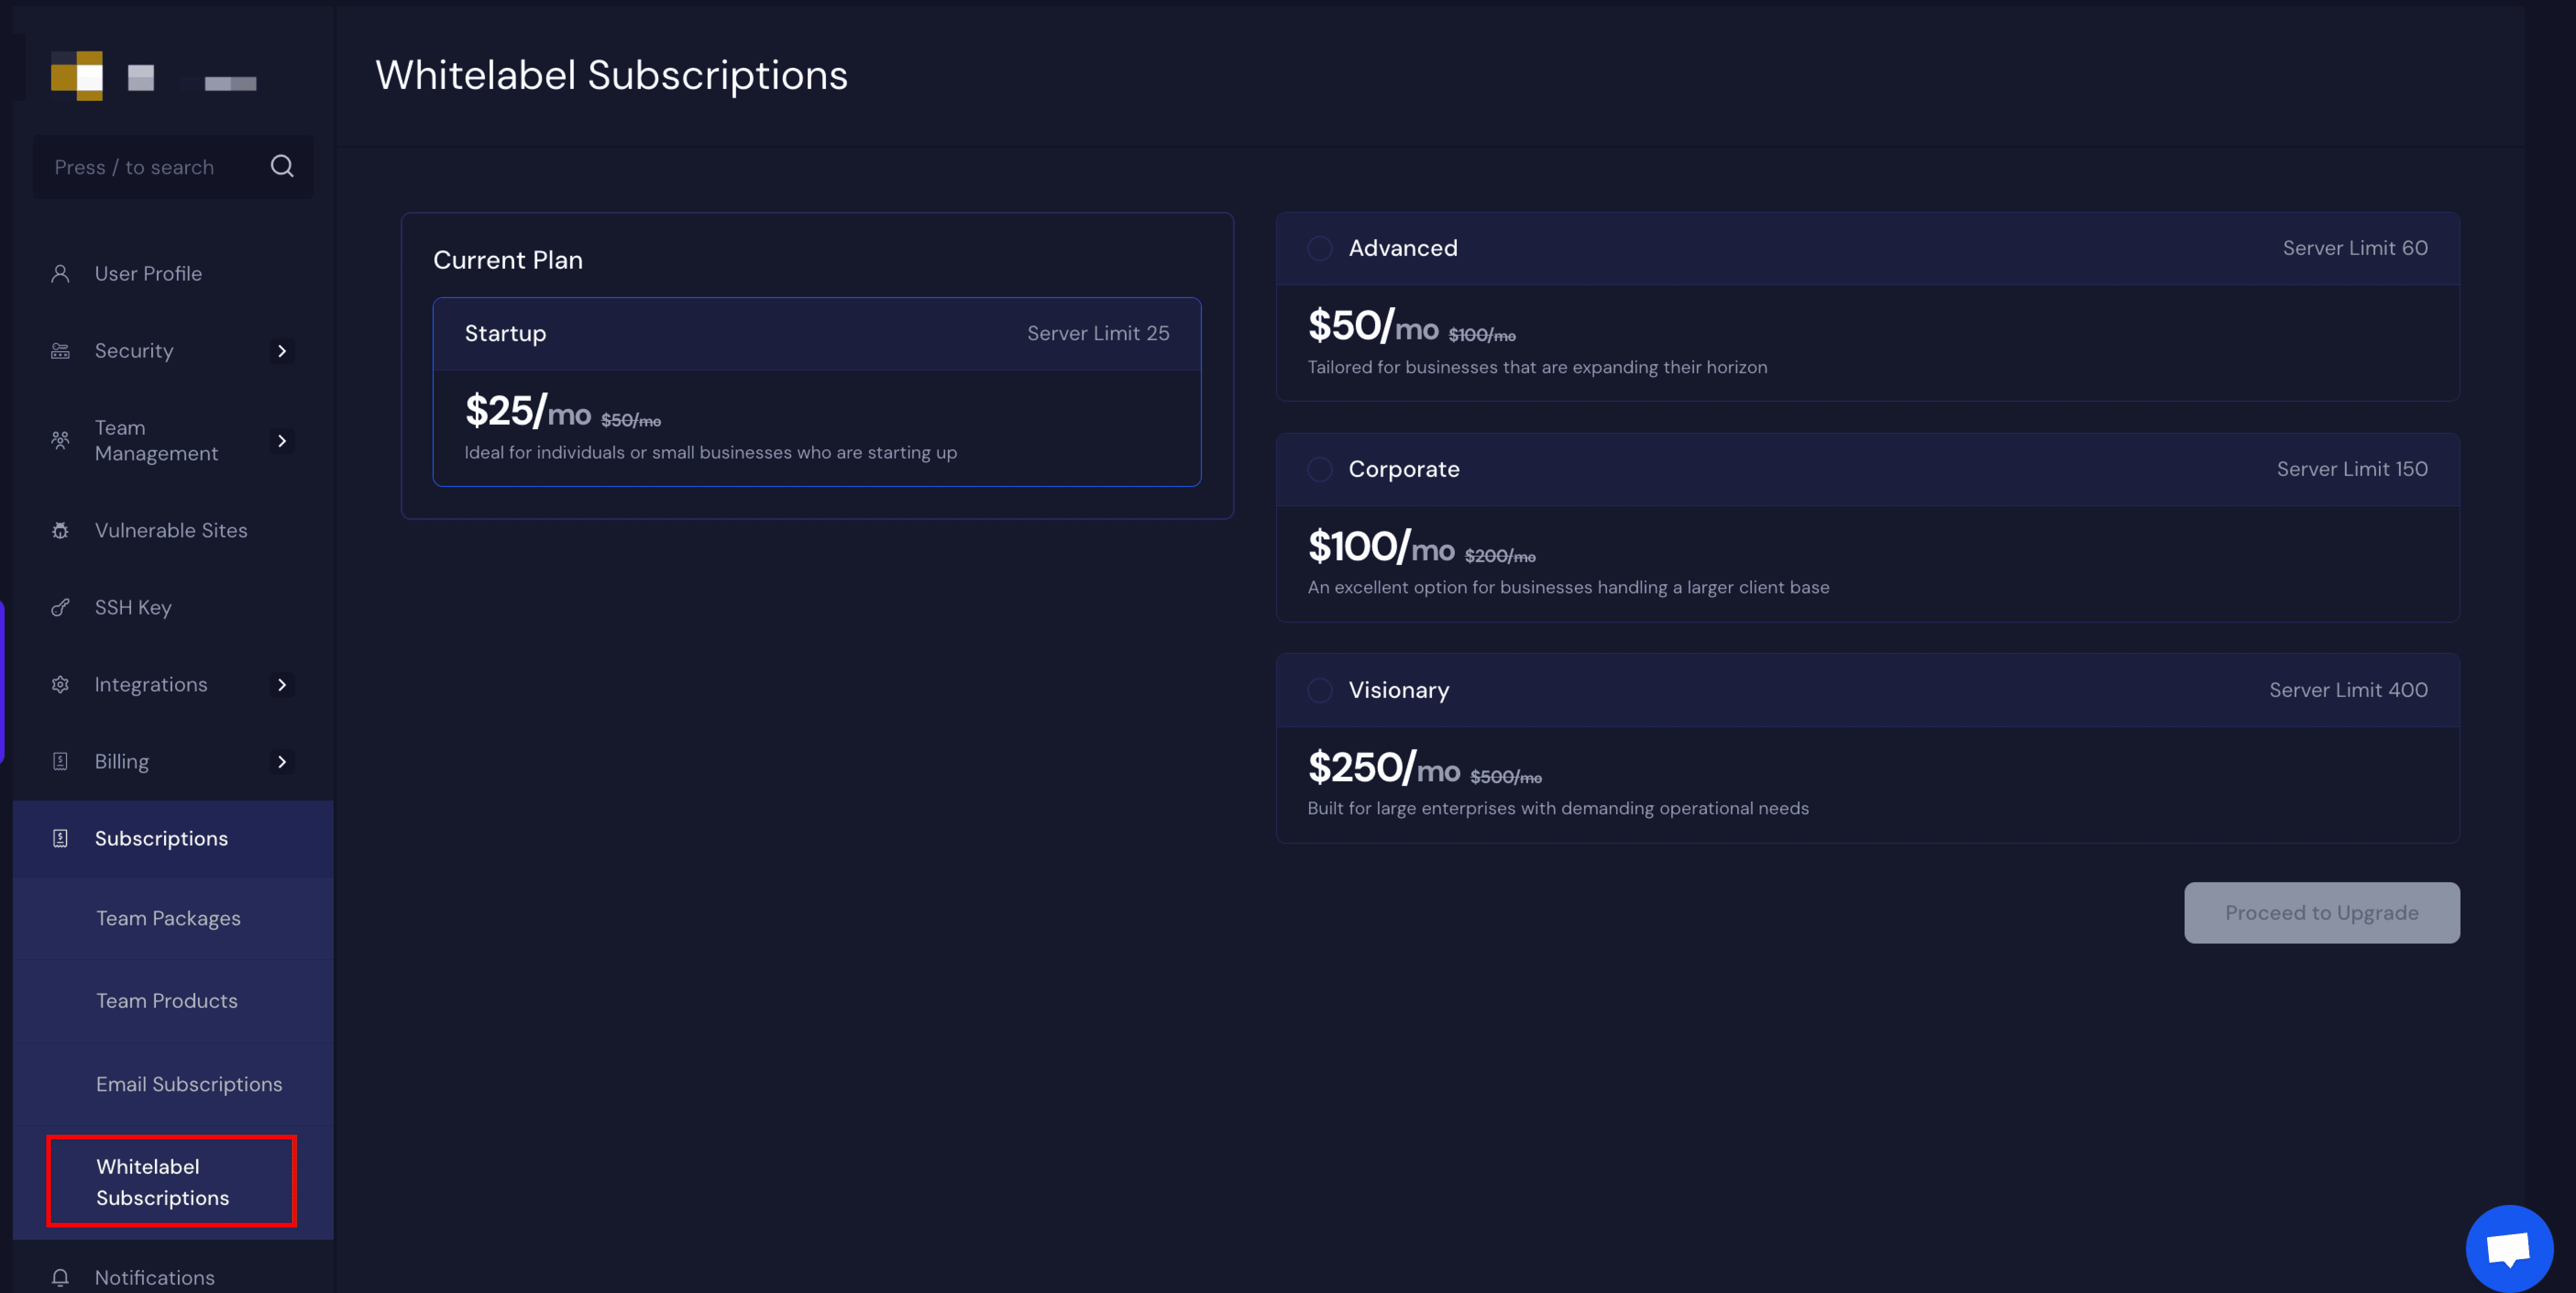Expand the Integrations submenu chevron
2576x1293 pixels.
click(282, 685)
